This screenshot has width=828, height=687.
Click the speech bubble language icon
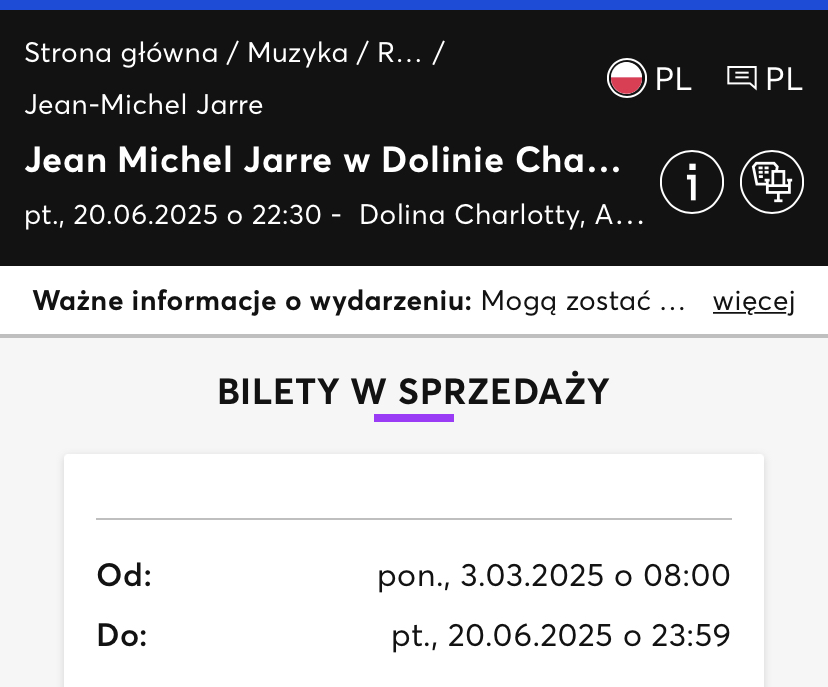coord(741,78)
